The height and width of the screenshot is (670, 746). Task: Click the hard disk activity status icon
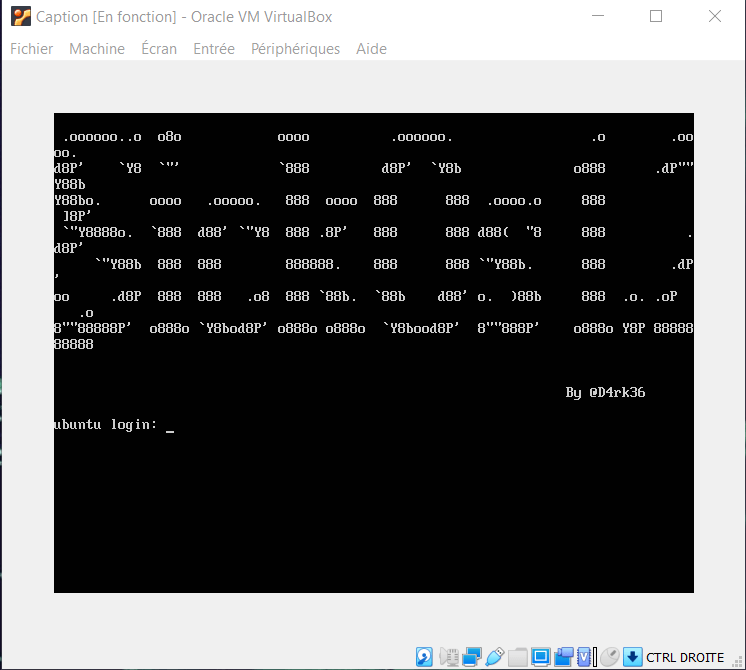coord(424,657)
